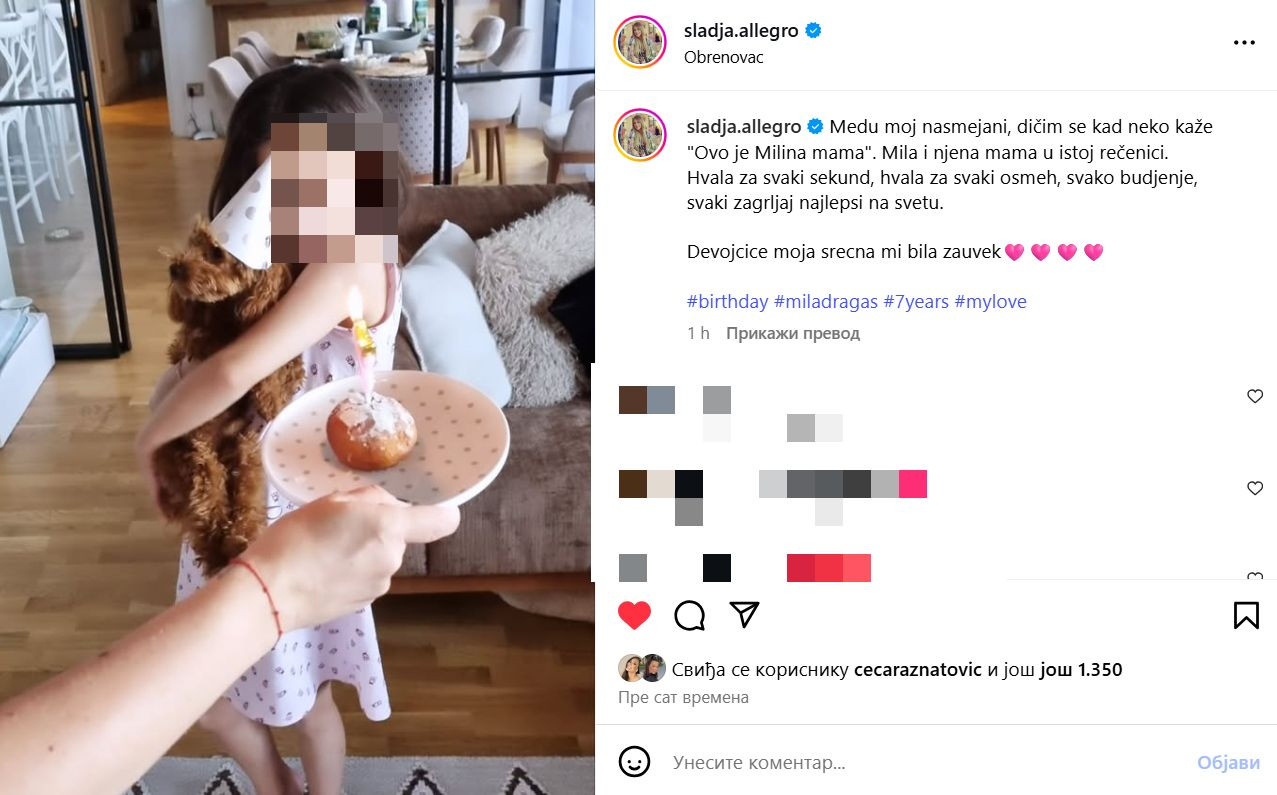Open emoji picker smiley icon

pyautogui.click(x=634, y=762)
